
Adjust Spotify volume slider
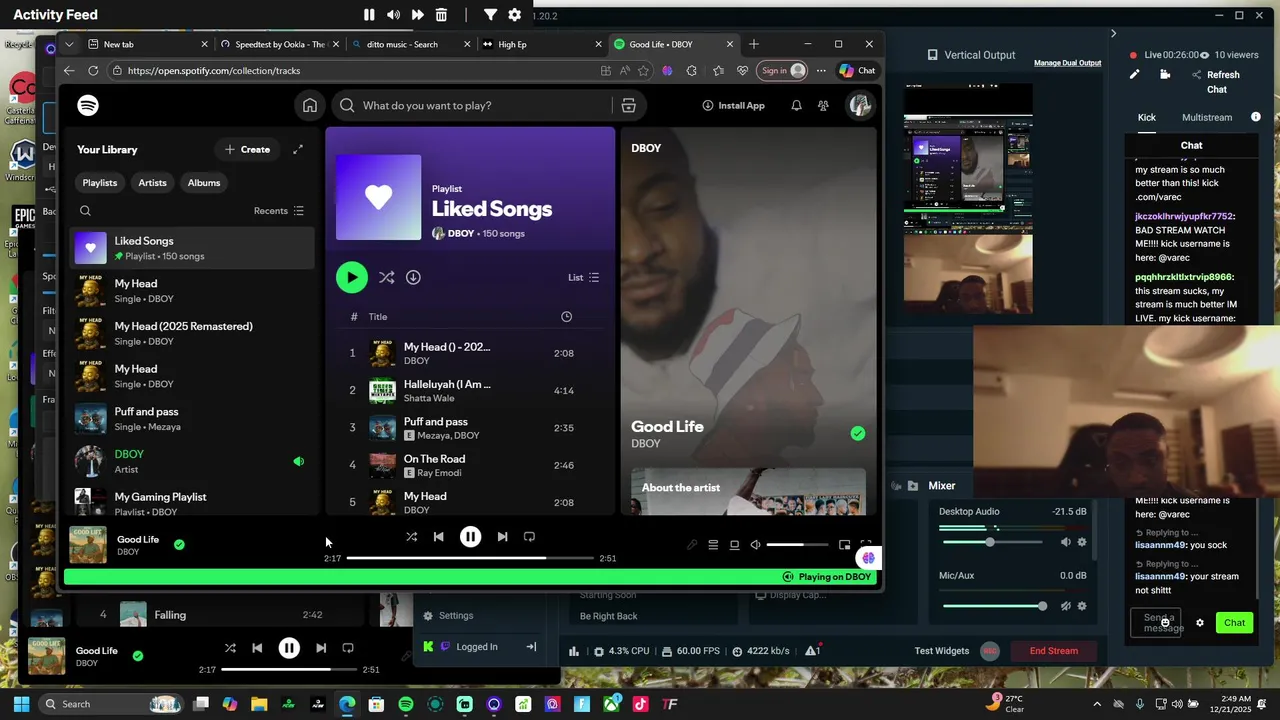[x=798, y=545]
